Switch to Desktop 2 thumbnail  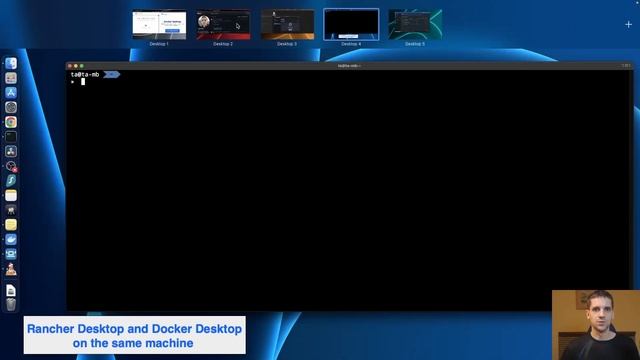223,25
